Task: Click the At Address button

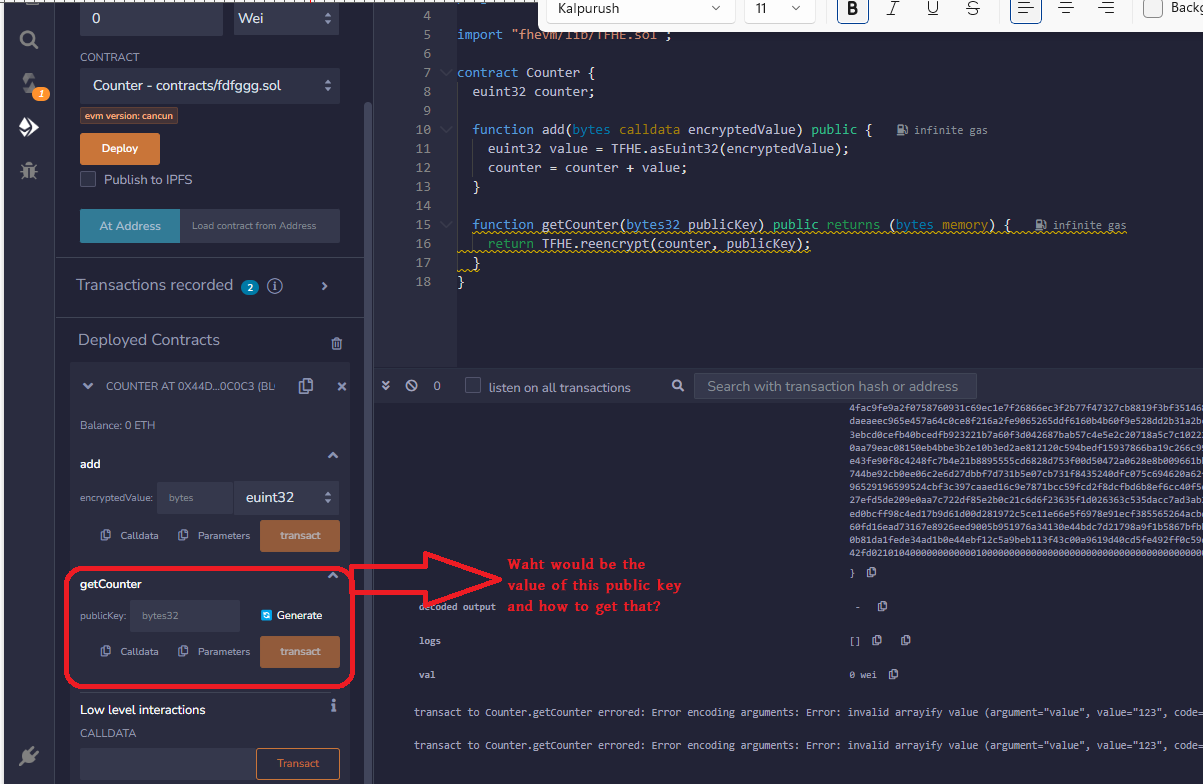Action: point(130,226)
